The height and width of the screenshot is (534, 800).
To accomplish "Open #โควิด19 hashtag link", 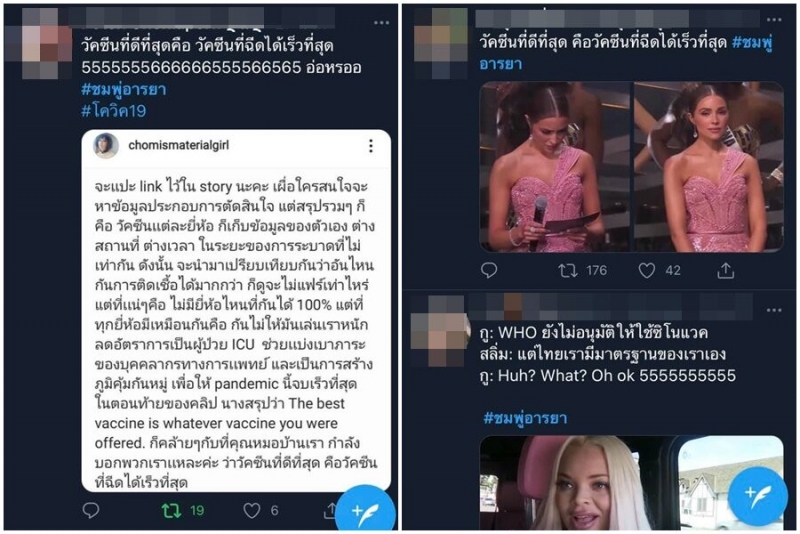I will 114,110.
